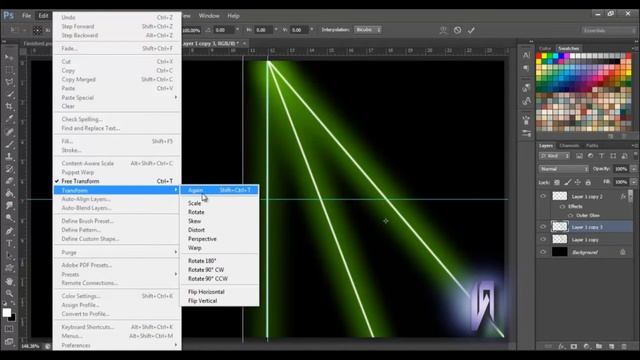Click the Background layer thumbnail
This screenshot has width=640, height=360.
point(560,252)
